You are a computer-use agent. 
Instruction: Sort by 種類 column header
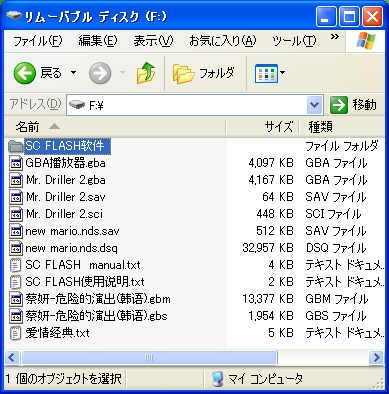[x=342, y=127]
